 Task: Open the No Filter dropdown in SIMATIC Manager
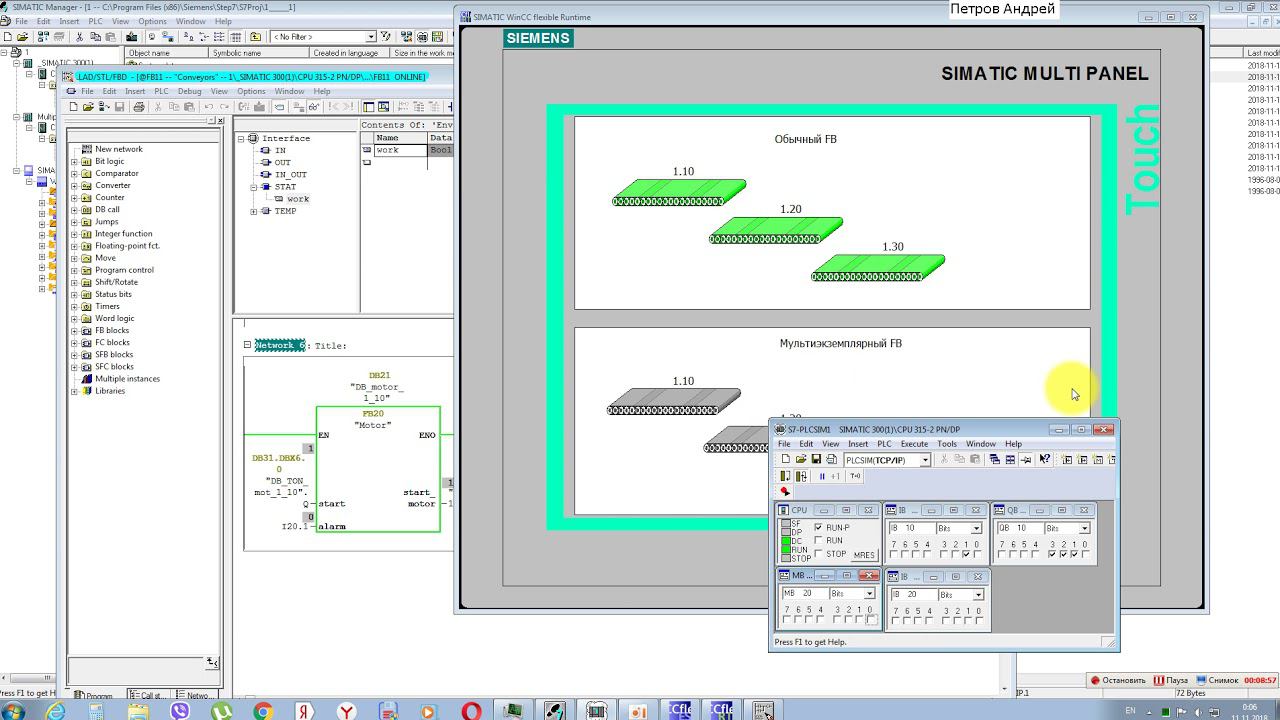click(x=371, y=37)
